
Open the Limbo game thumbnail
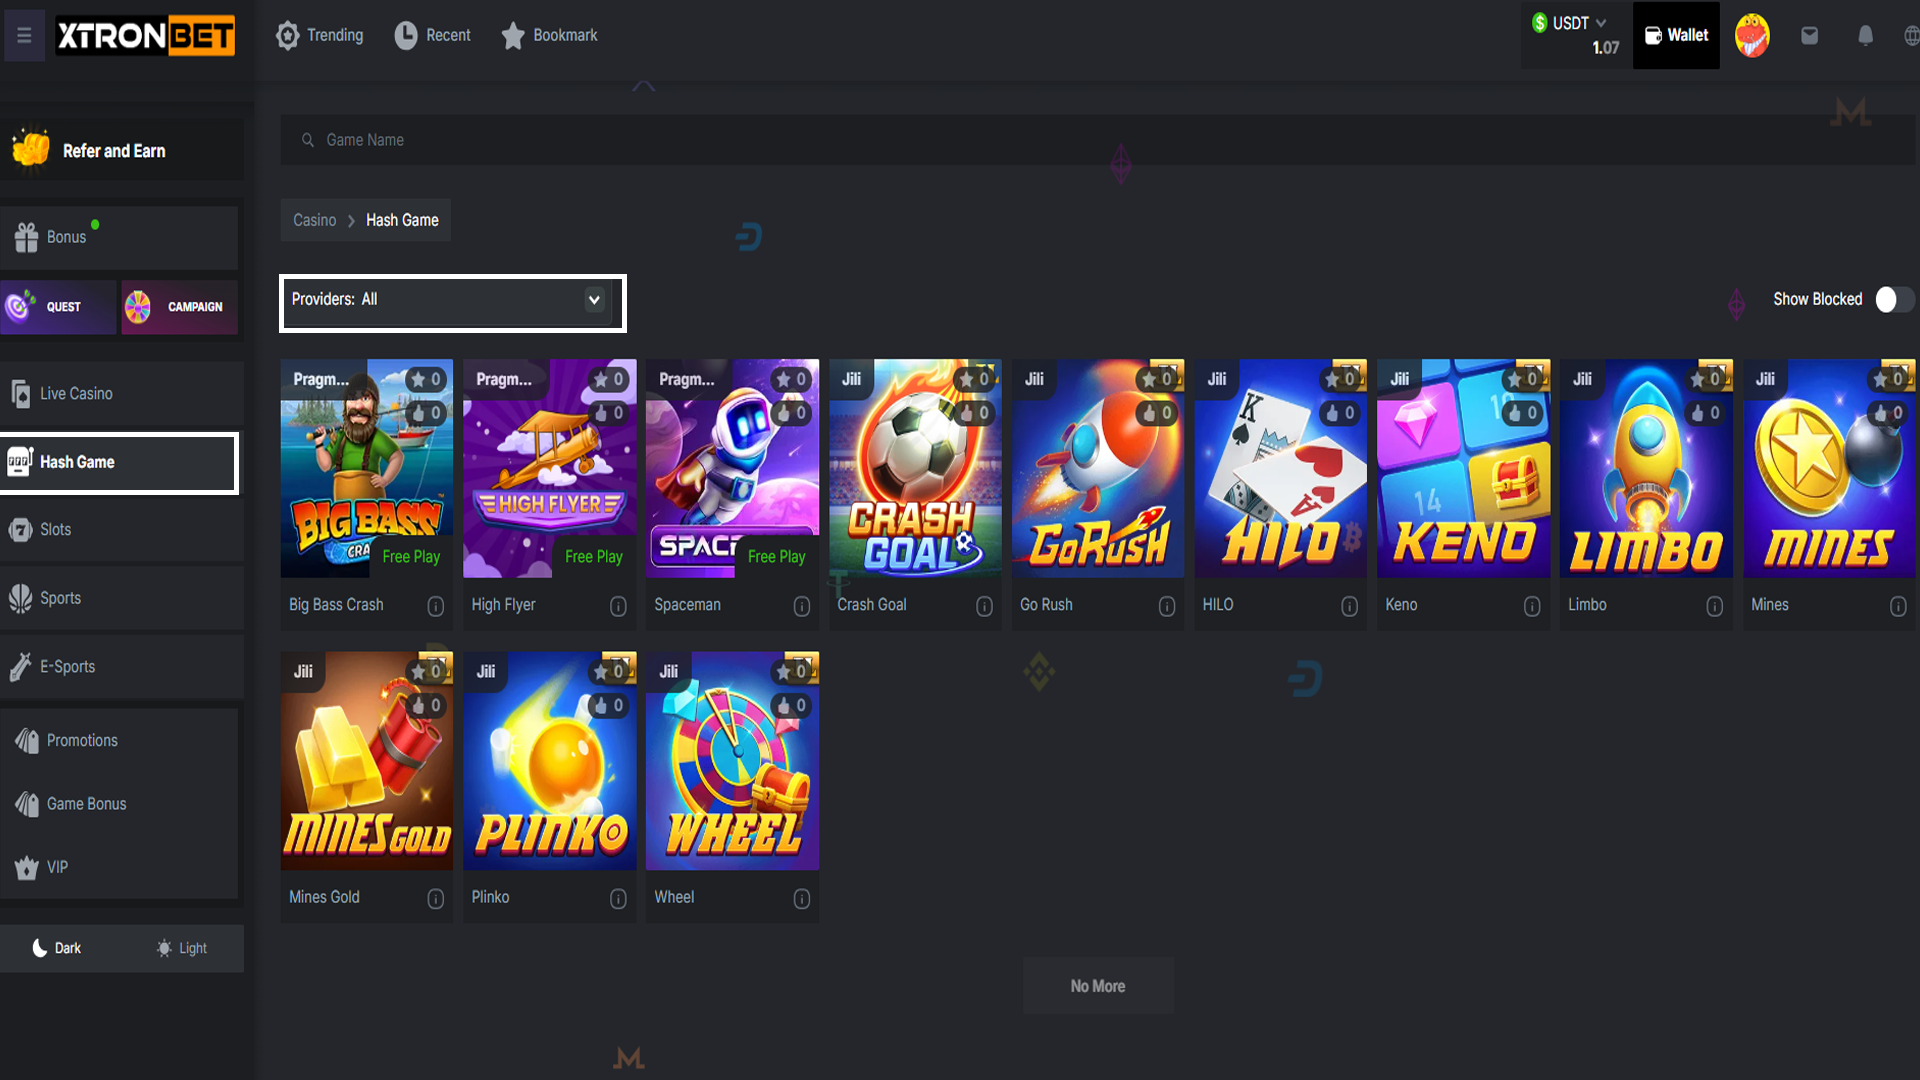(x=1645, y=468)
